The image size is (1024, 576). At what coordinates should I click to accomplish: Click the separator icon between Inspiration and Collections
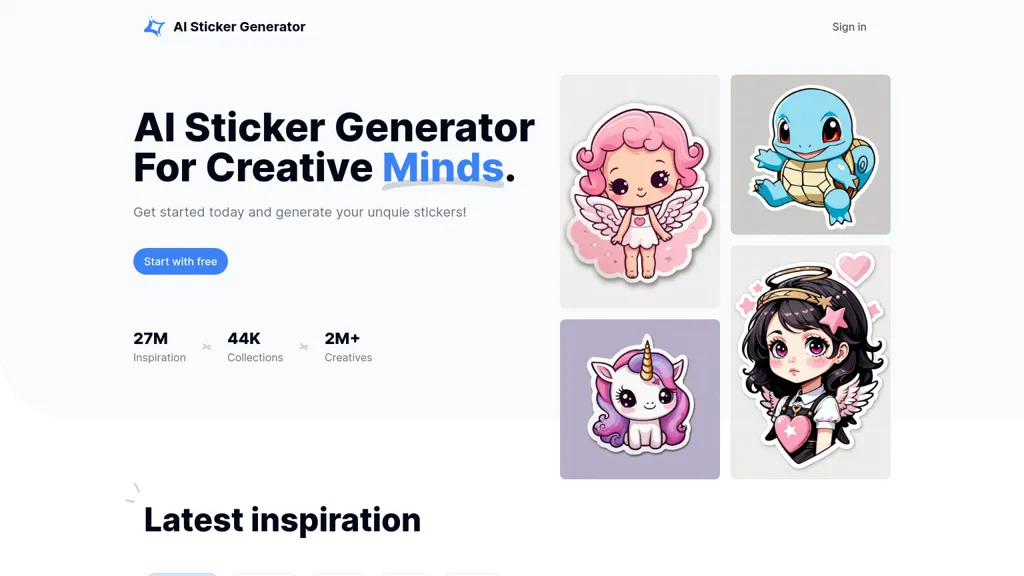[x=206, y=347]
